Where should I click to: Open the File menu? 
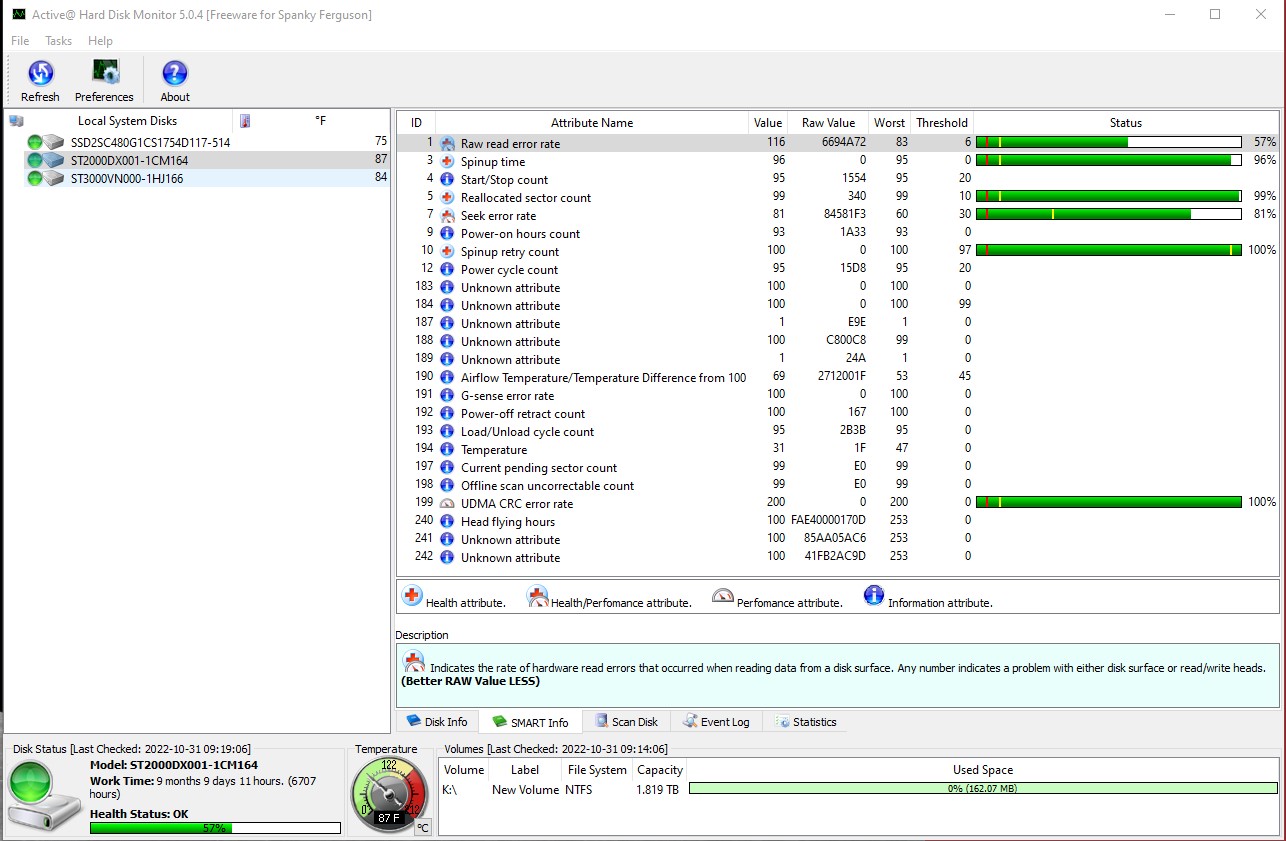[x=20, y=41]
